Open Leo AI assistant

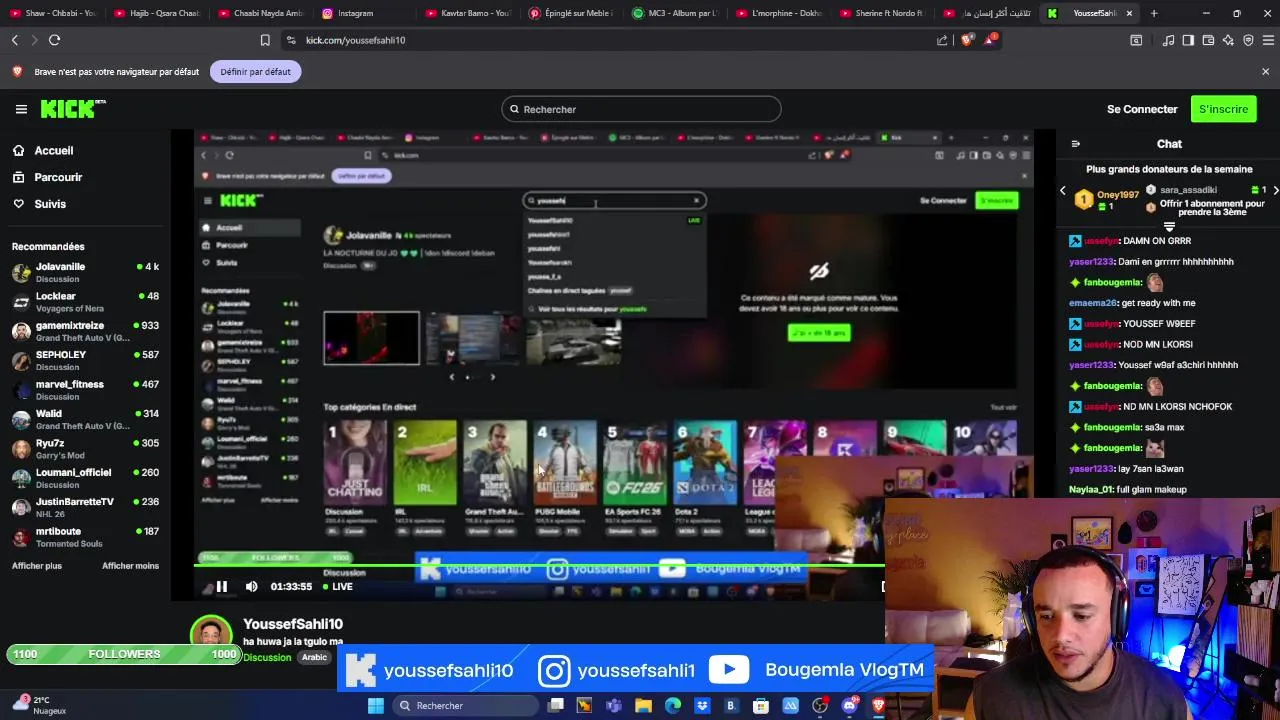(1228, 40)
